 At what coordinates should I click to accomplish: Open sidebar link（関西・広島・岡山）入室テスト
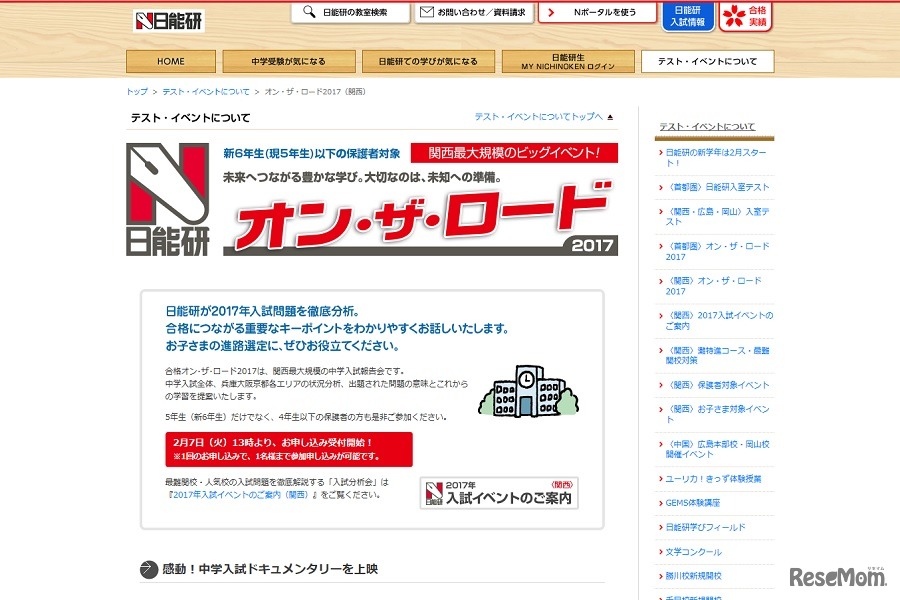tap(717, 216)
